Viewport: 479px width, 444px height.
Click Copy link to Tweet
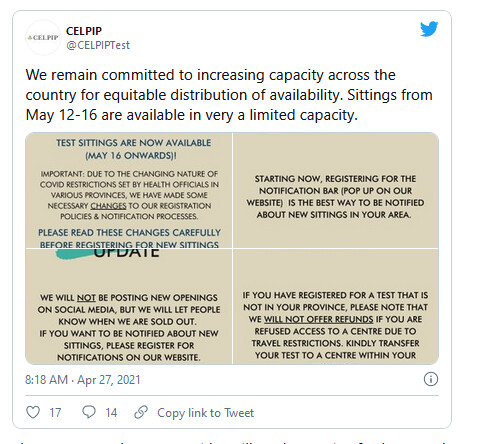pos(205,413)
